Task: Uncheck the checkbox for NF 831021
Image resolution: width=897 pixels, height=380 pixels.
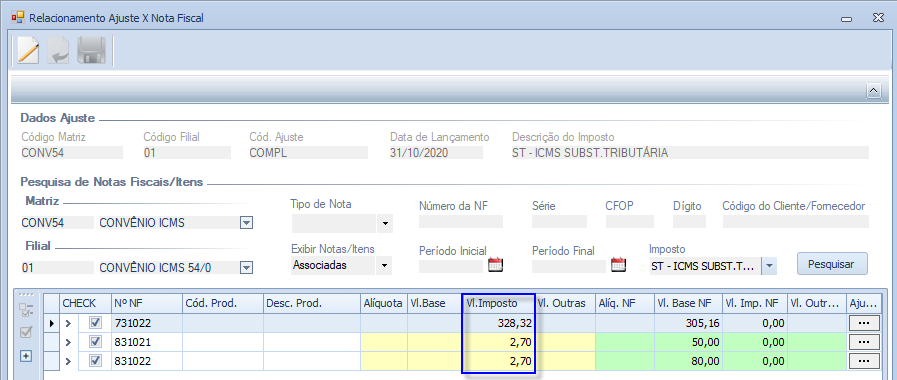Action: (96, 342)
